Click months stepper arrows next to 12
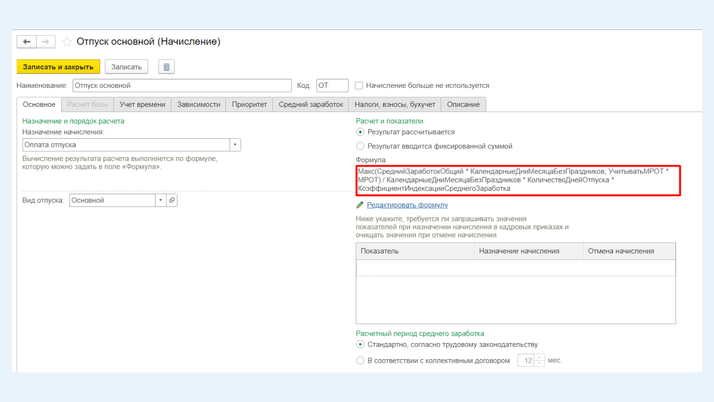Screen dimensions: 714x402 coord(539,361)
